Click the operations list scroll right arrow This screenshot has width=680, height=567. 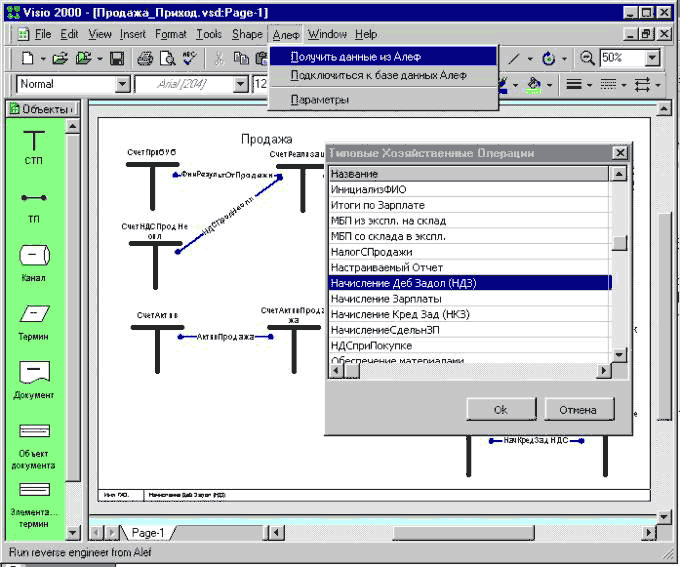603,370
